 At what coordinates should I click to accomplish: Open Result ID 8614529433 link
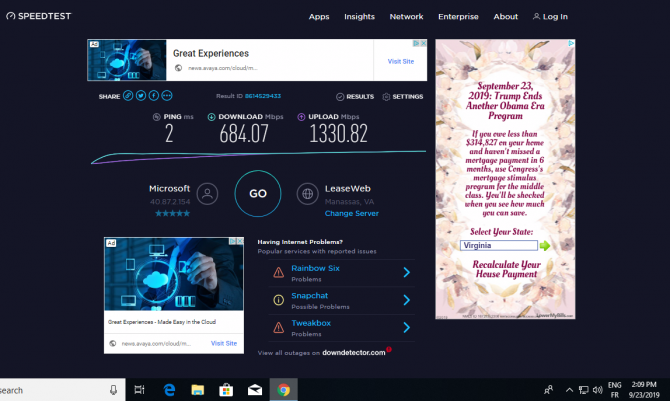(263, 96)
